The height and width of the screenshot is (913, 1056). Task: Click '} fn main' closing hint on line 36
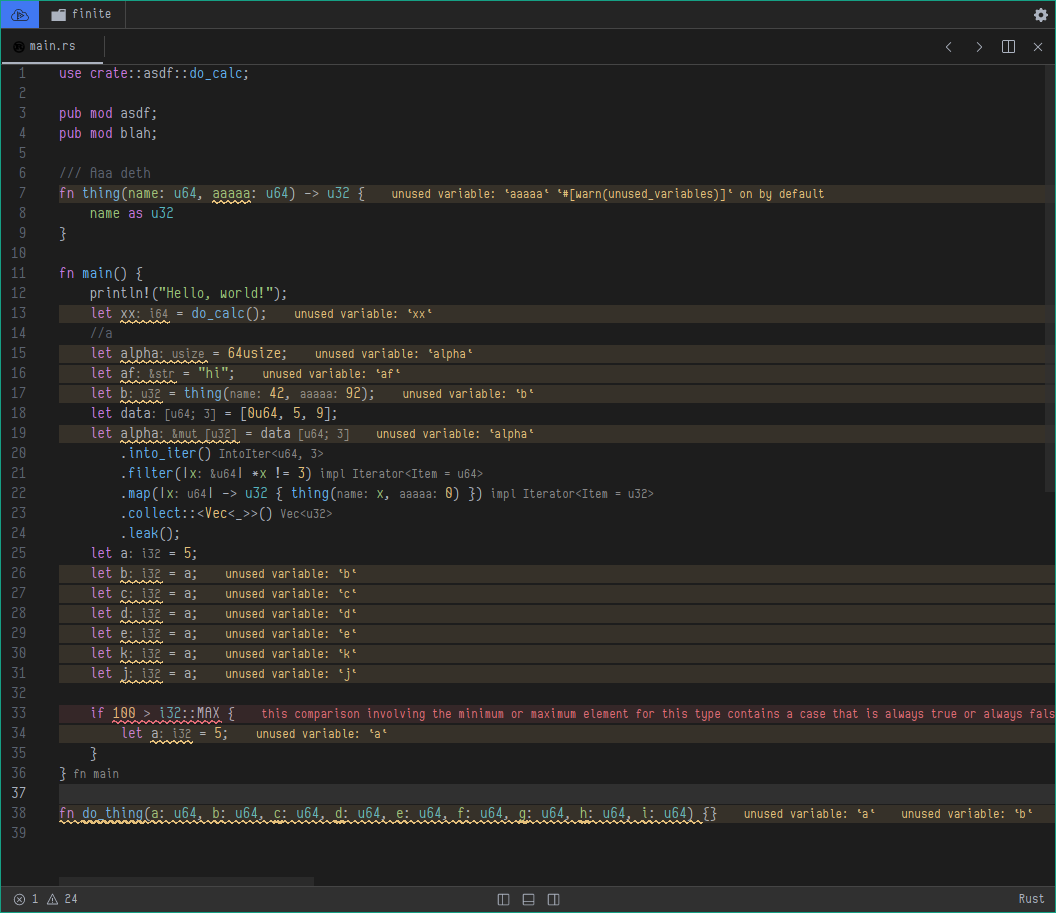point(89,774)
